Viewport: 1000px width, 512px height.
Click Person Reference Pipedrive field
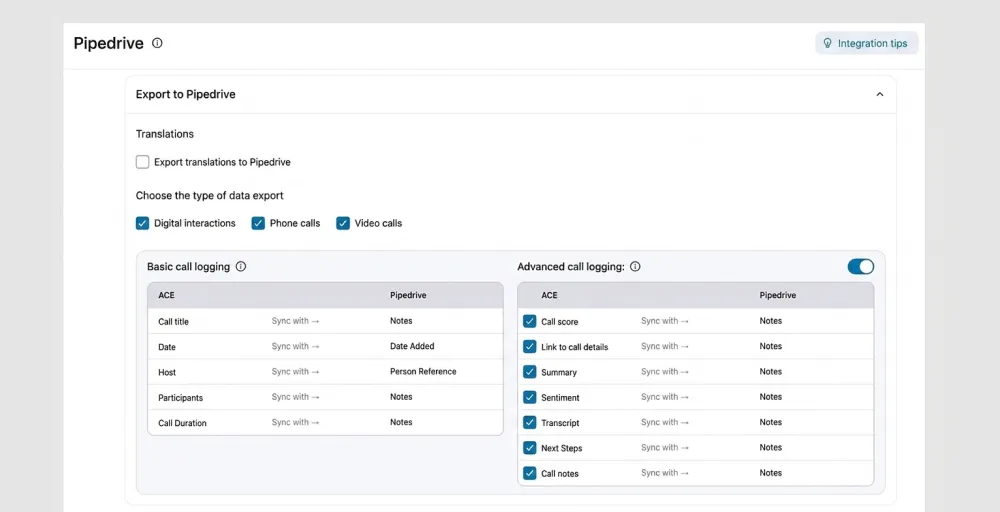pos(423,372)
